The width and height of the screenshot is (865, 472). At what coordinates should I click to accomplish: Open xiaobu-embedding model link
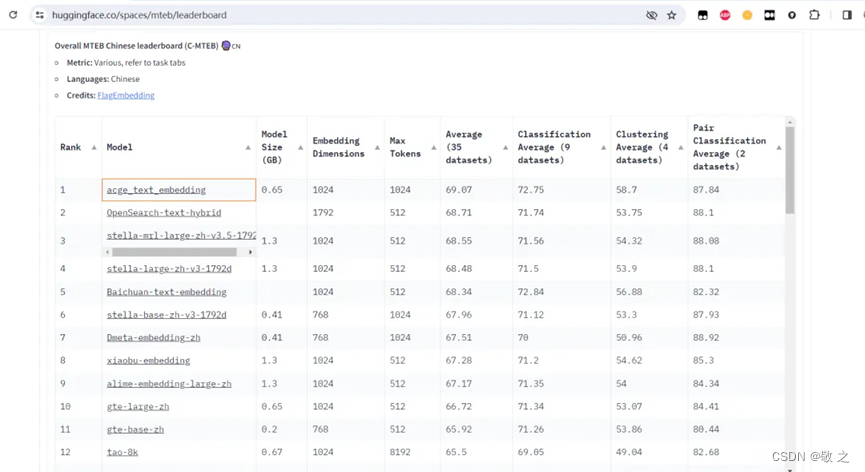[x=148, y=361]
